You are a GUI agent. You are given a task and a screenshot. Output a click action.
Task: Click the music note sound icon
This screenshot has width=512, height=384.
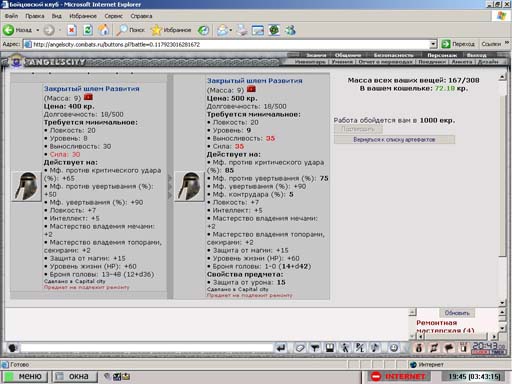[375, 348]
